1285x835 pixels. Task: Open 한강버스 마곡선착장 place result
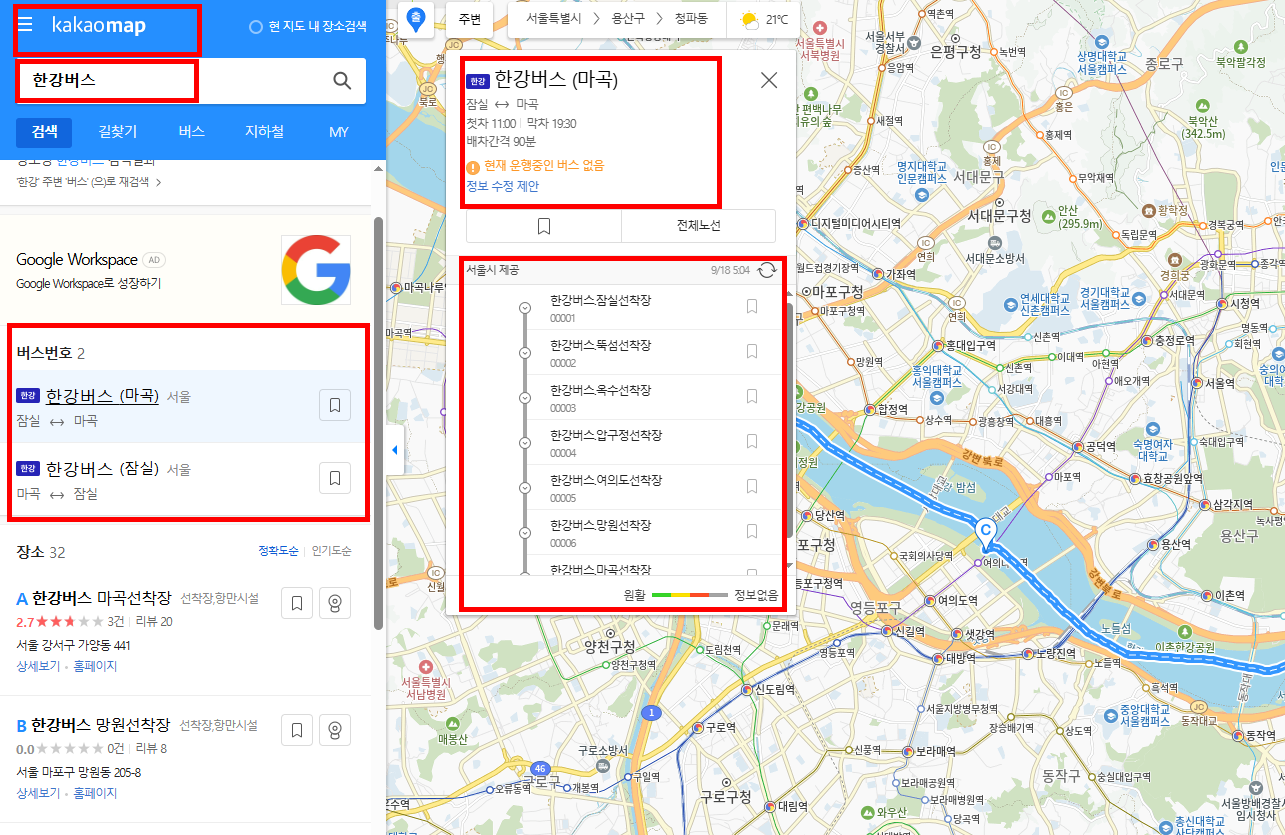click(102, 599)
